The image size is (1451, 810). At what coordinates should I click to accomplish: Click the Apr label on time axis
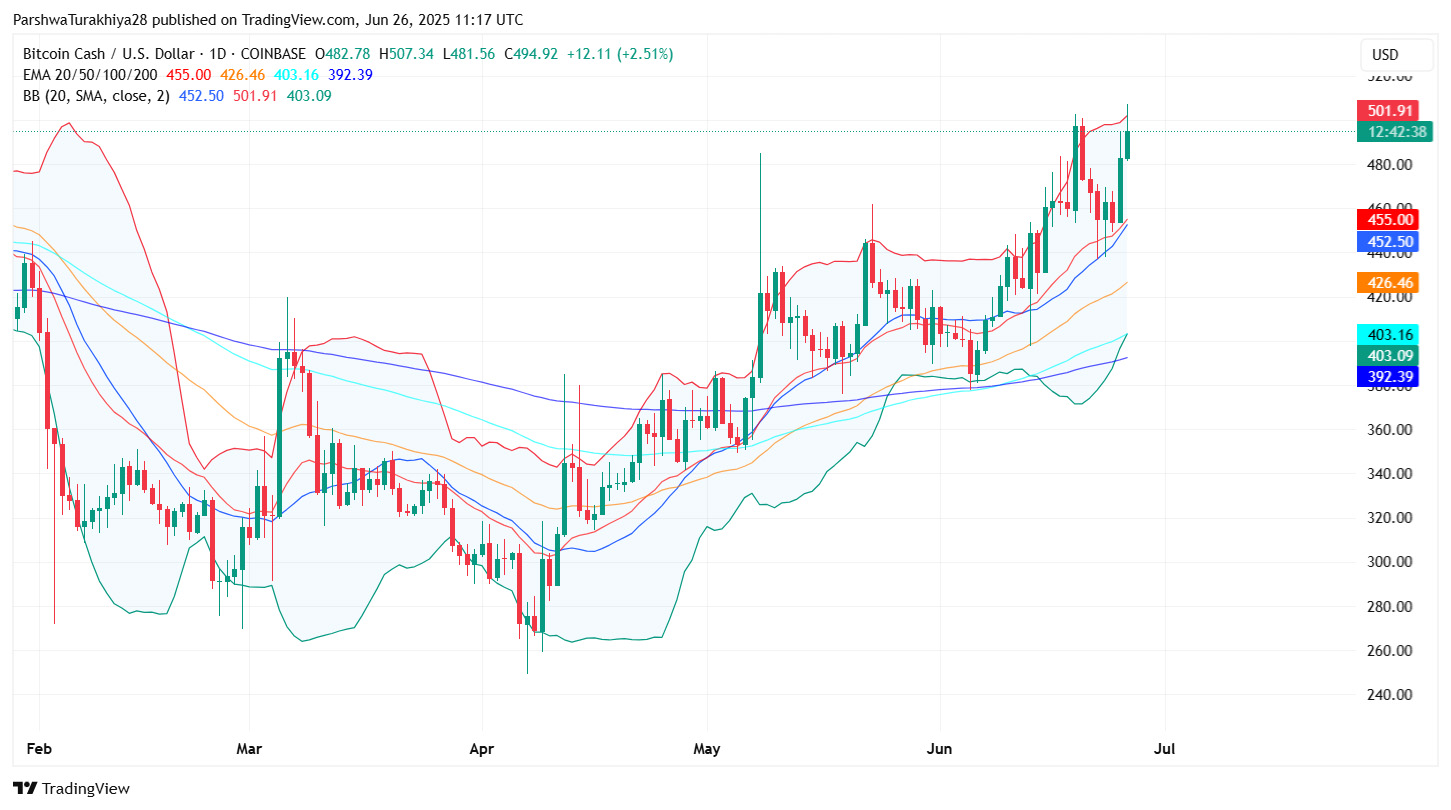click(482, 748)
